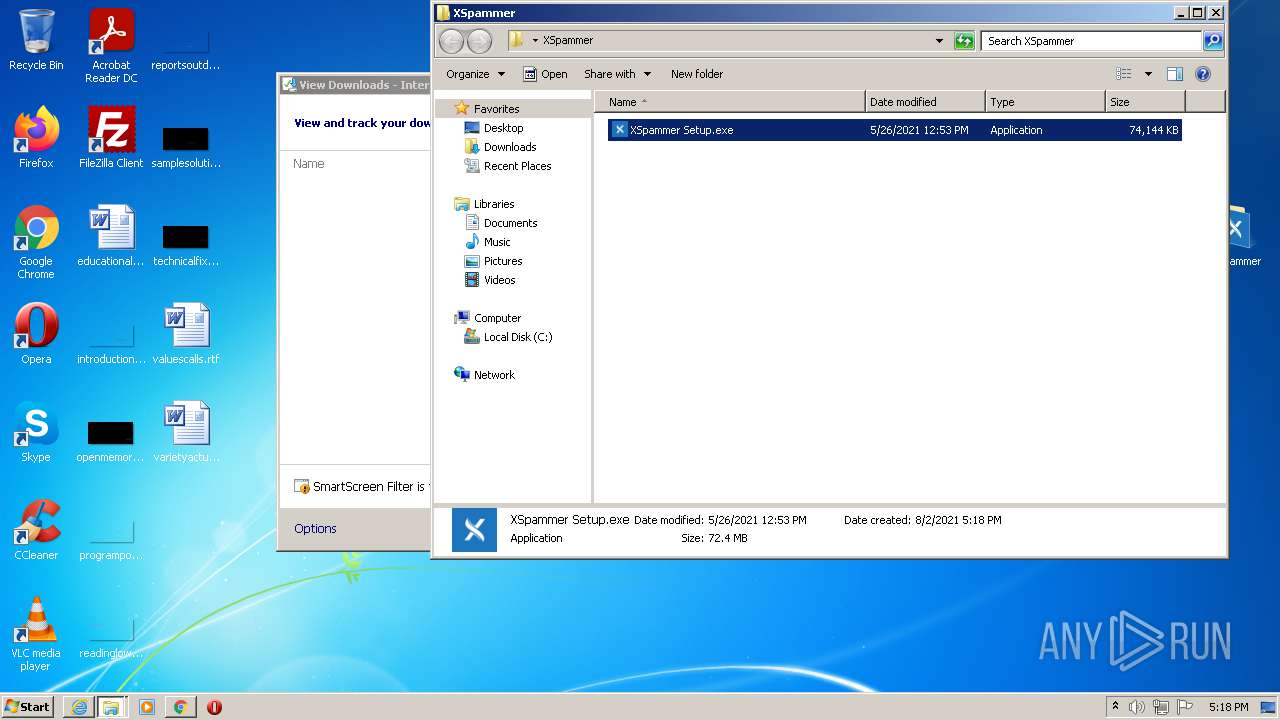Open Downloads in the navigation pane
This screenshot has height=720, width=1280.
point(510,147)
